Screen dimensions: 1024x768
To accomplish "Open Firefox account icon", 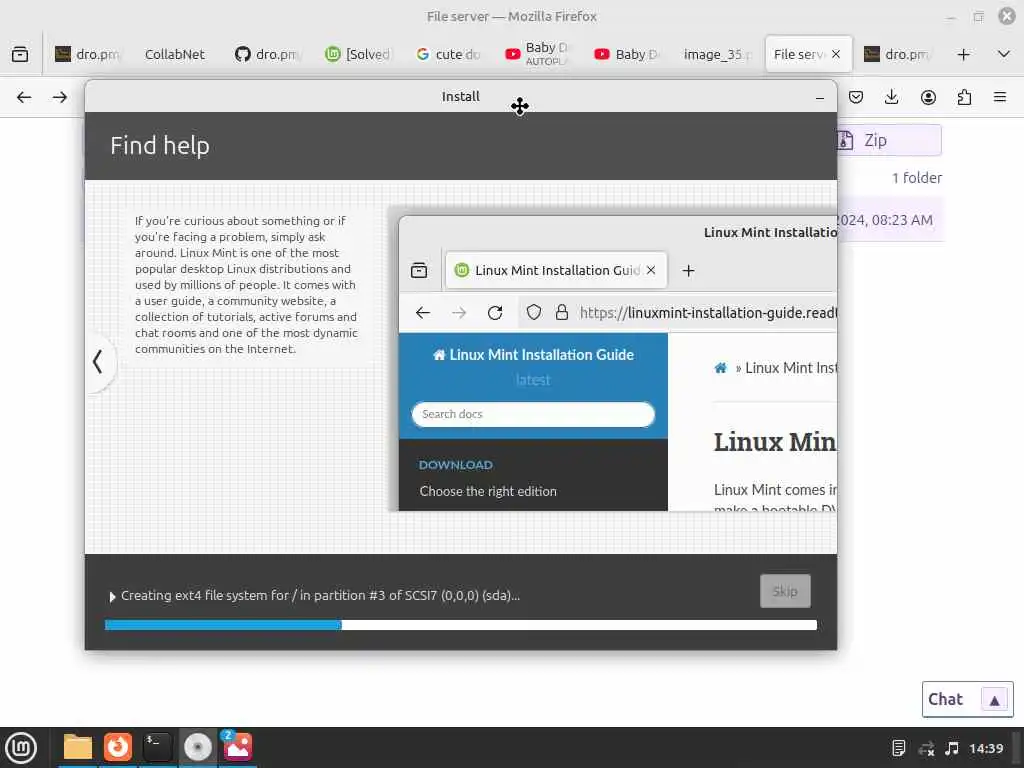I will pos(928,97).
